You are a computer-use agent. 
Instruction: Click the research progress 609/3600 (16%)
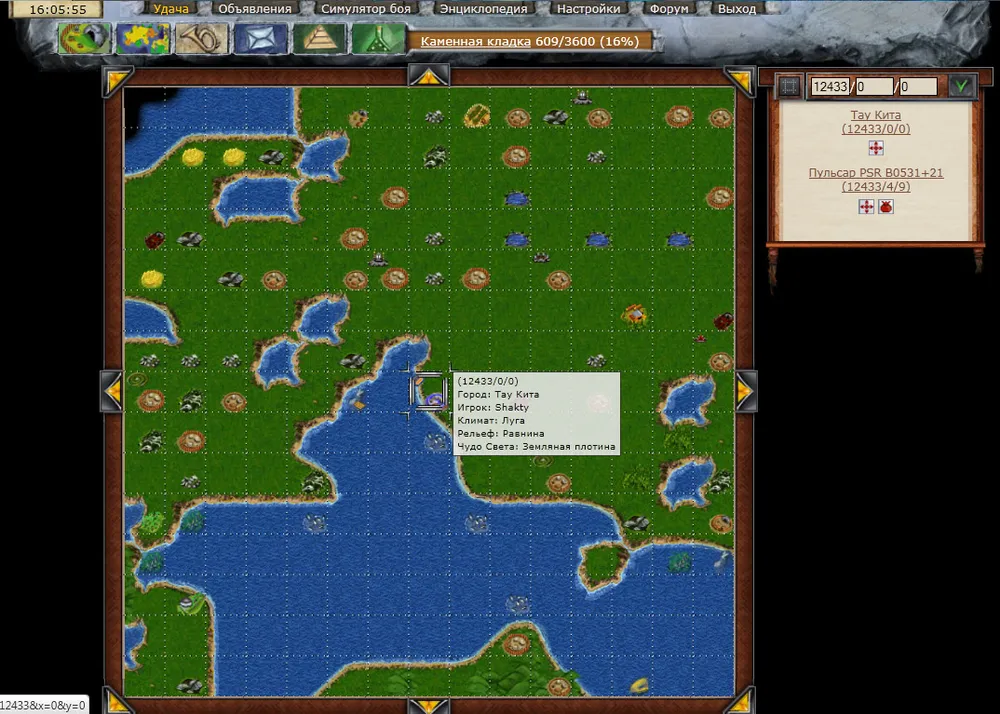[587, 41]
